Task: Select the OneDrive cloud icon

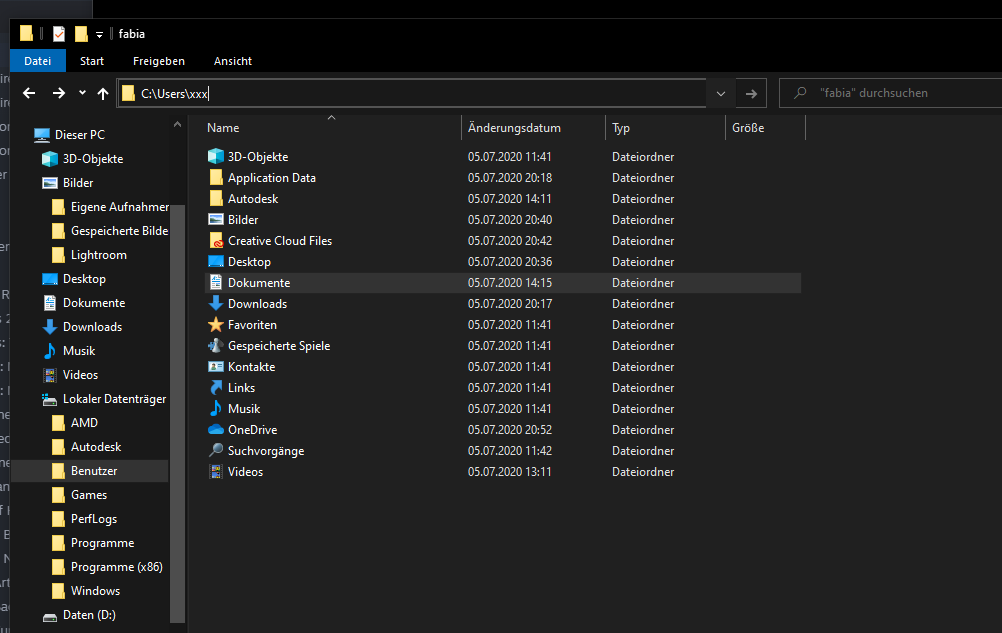Action: (216, 429)
